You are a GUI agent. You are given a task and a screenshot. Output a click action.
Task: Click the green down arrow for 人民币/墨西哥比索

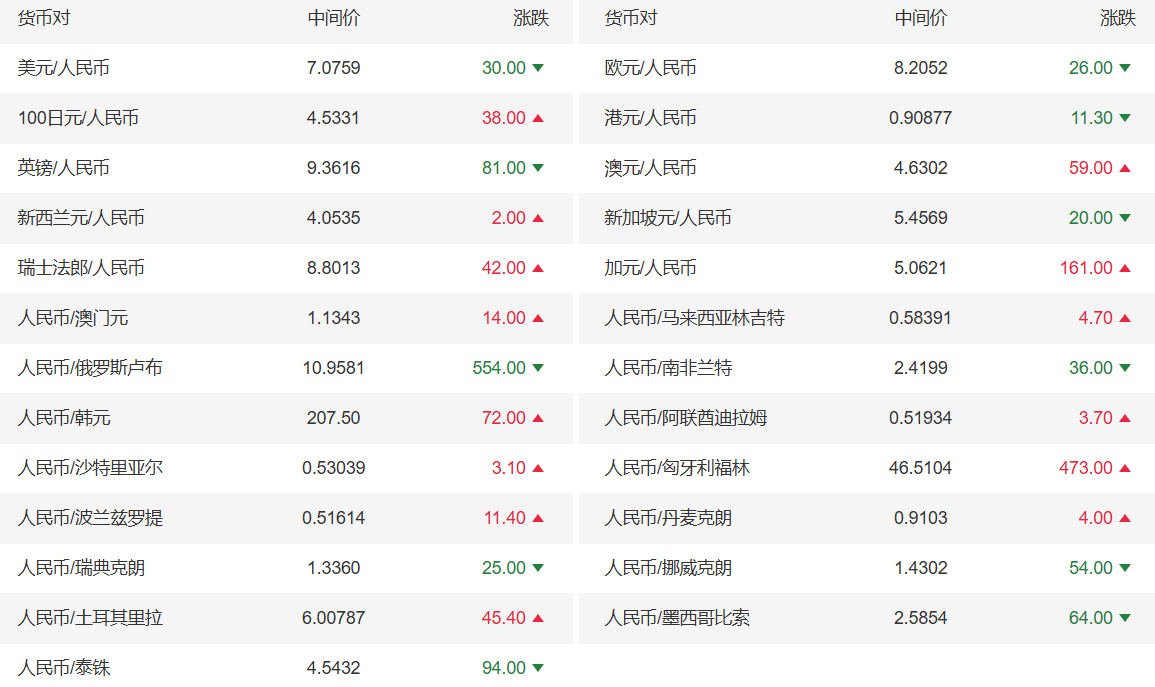(x=1125, y=618)
